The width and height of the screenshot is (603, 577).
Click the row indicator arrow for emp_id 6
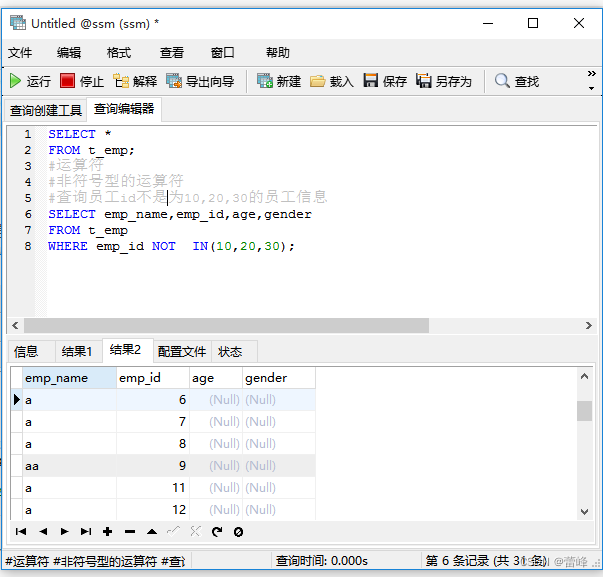click(x=16, y=400)
